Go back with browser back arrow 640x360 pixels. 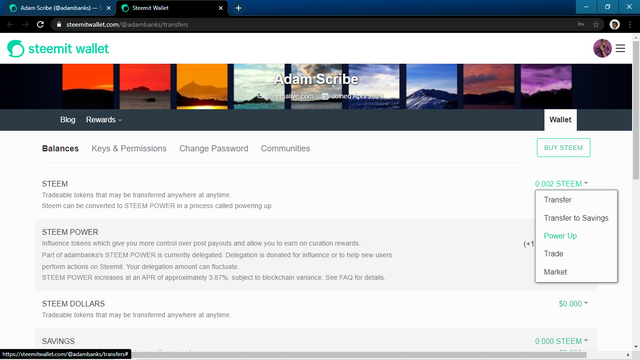pyautogui.click(x=11, y=24)
